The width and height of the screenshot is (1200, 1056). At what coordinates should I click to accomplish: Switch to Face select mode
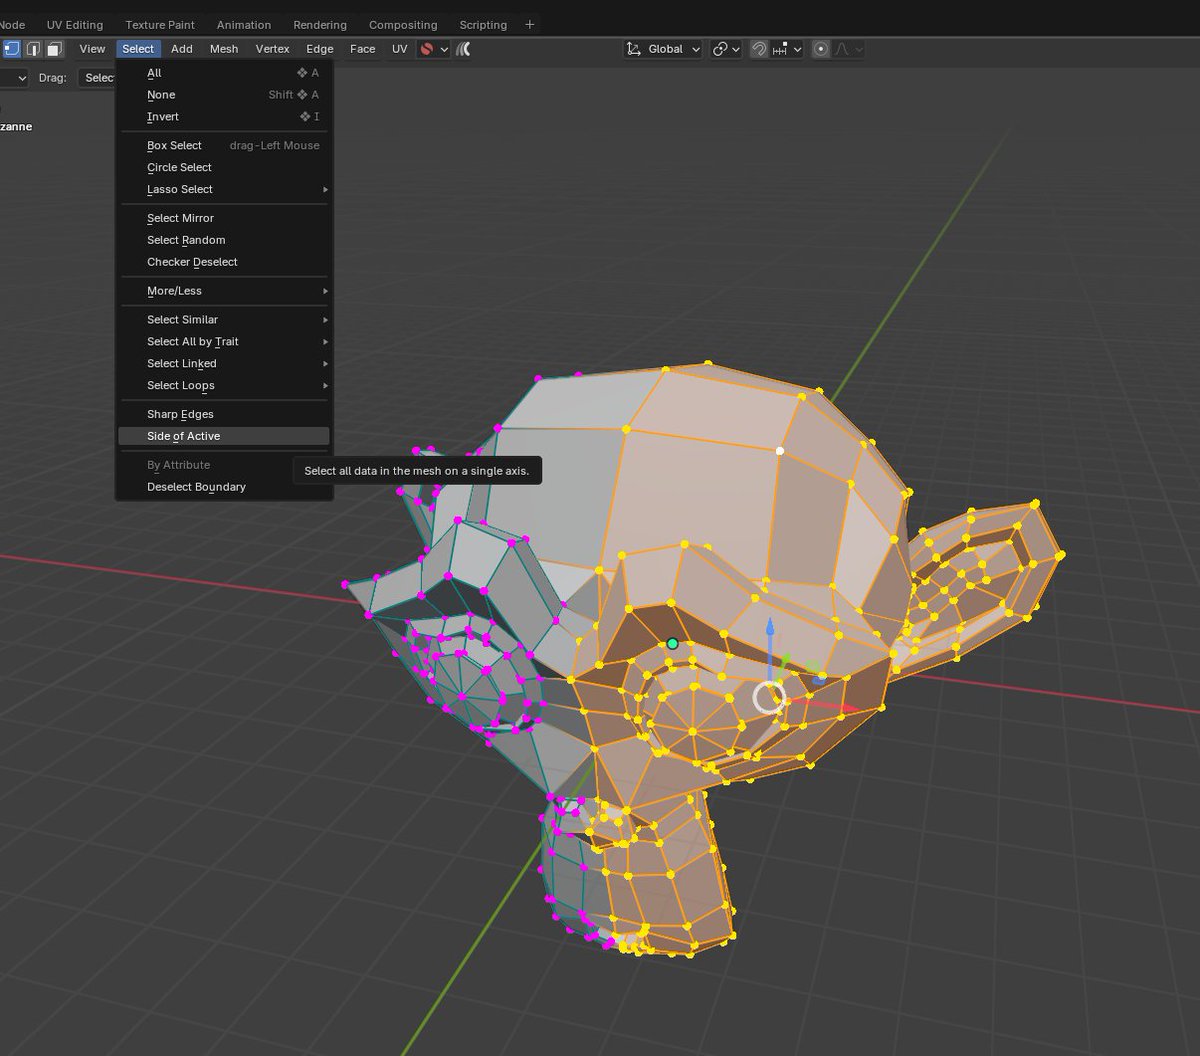[x=54, y=49]
